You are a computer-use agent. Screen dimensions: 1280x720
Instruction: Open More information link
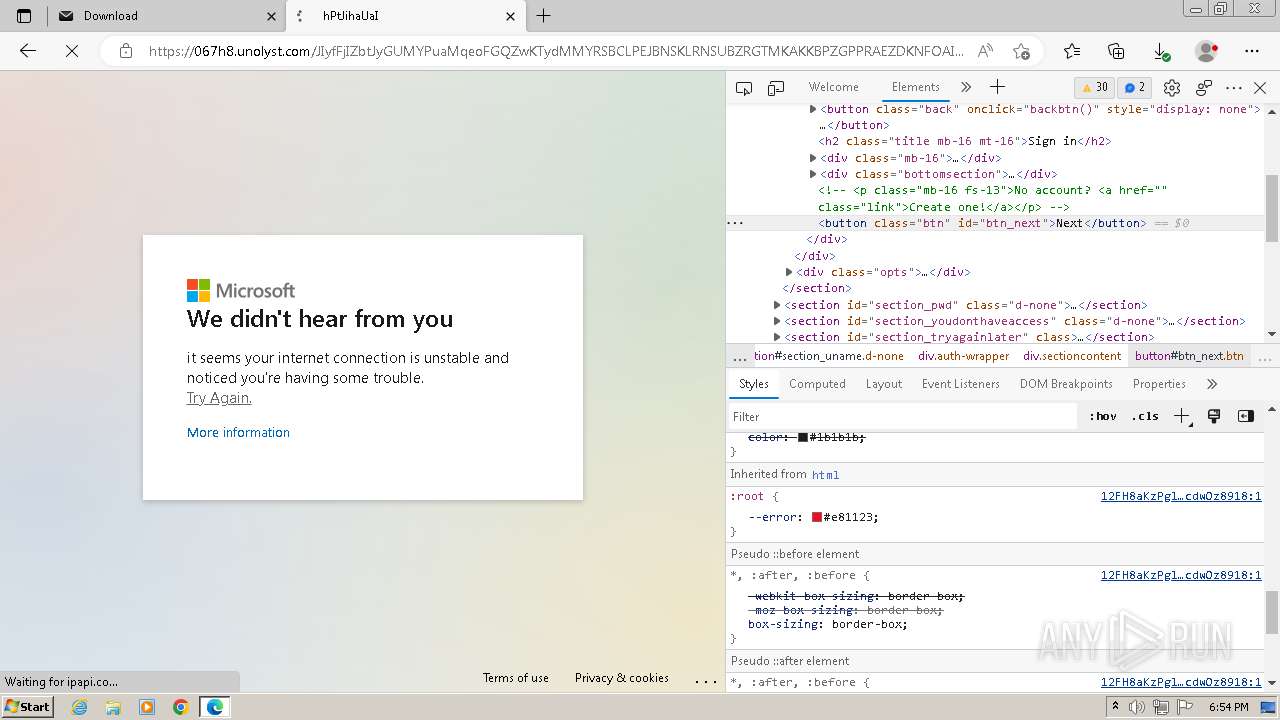[238, 432]
